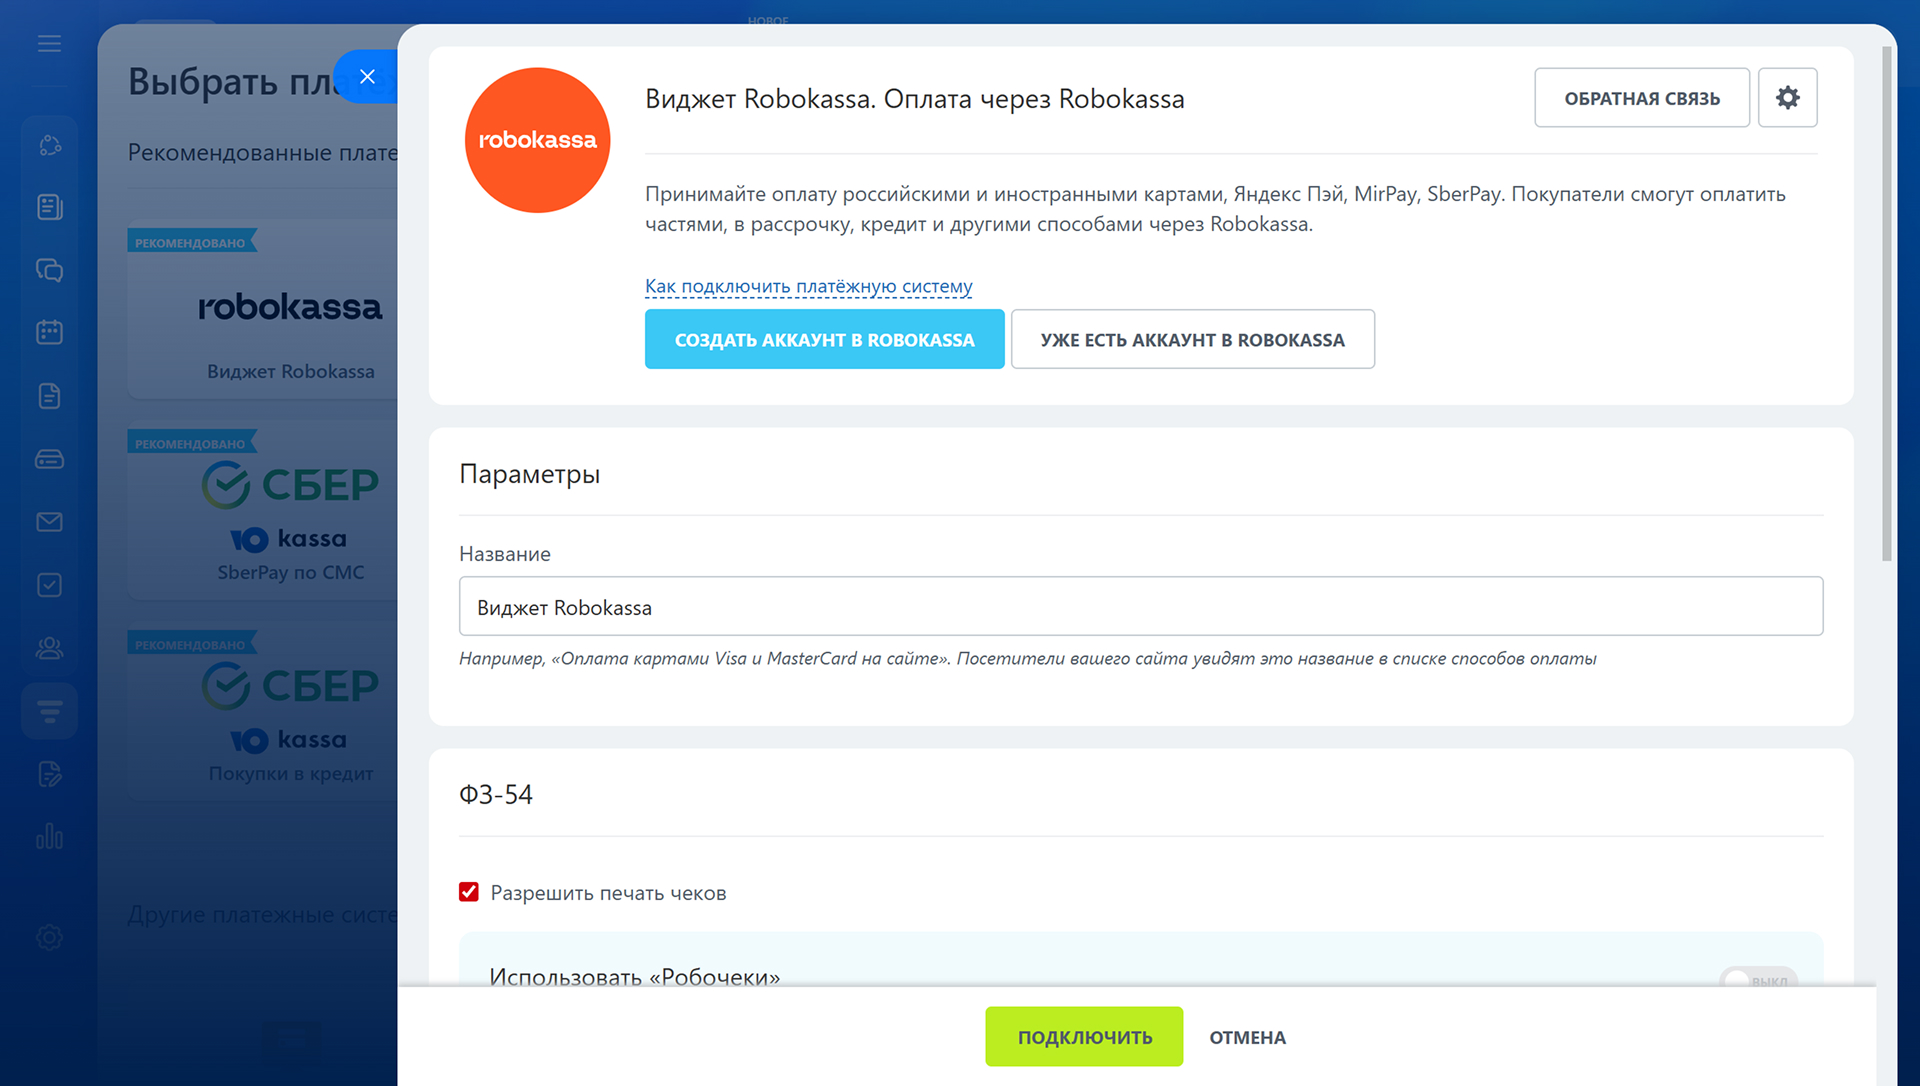Click the panel's vertical scrollbar
This screenshot has width=1920, height=1086.
click(x=1886, y=300)
